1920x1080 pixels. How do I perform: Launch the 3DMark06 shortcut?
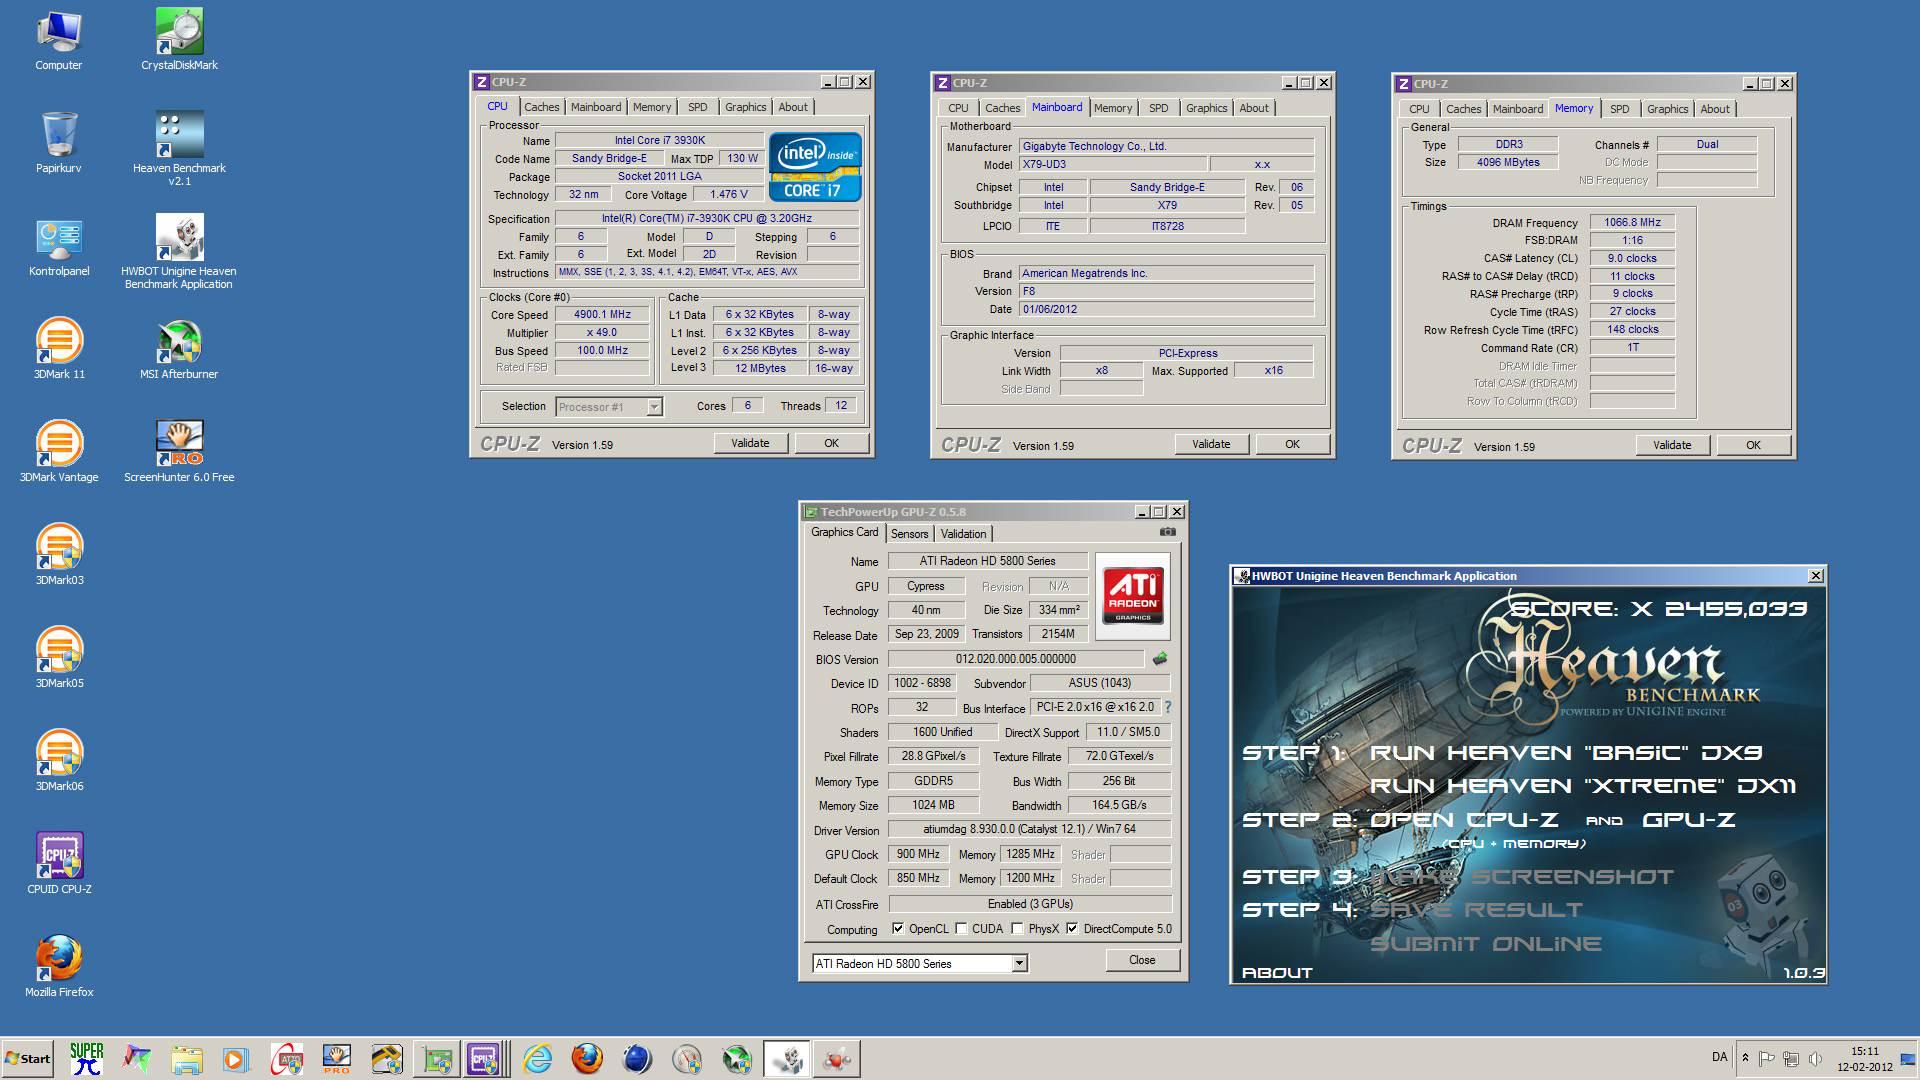click(59, 761)
